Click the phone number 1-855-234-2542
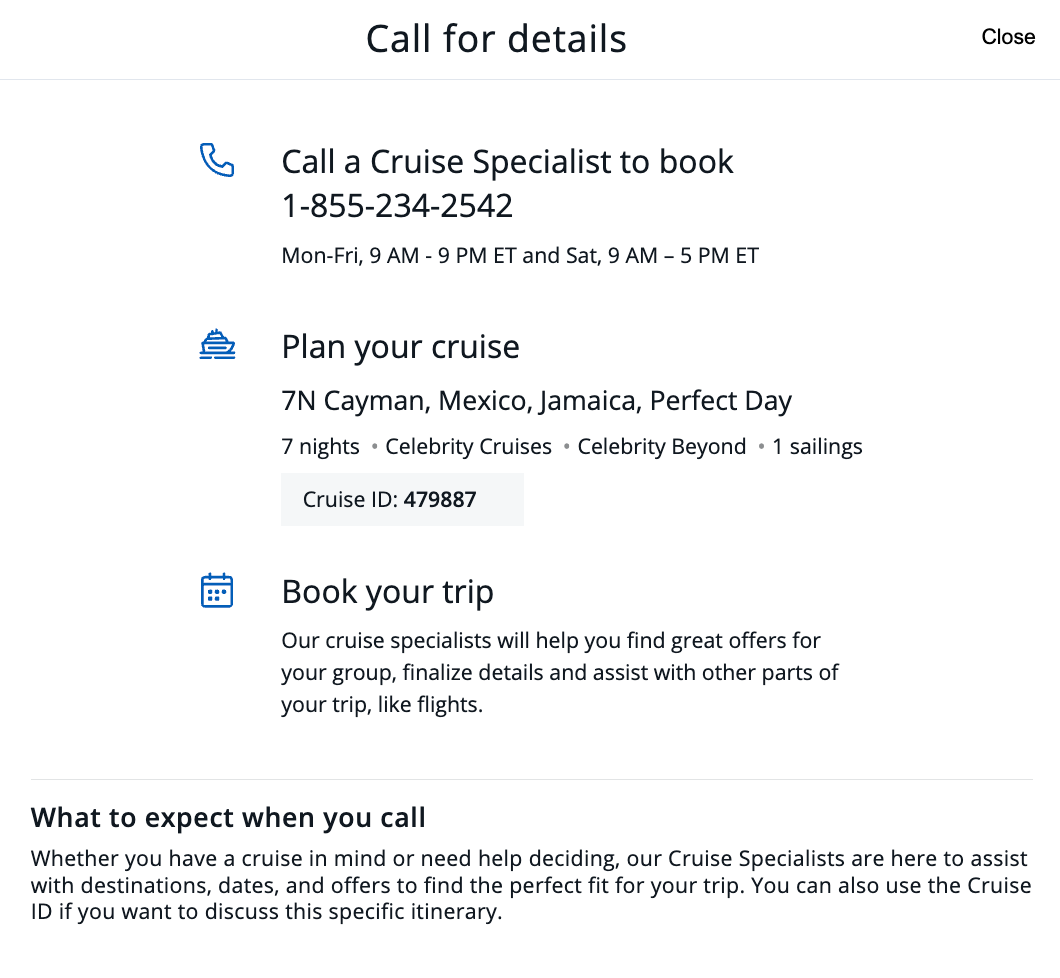Screen dimensions: 1060x978 point(396,205)
